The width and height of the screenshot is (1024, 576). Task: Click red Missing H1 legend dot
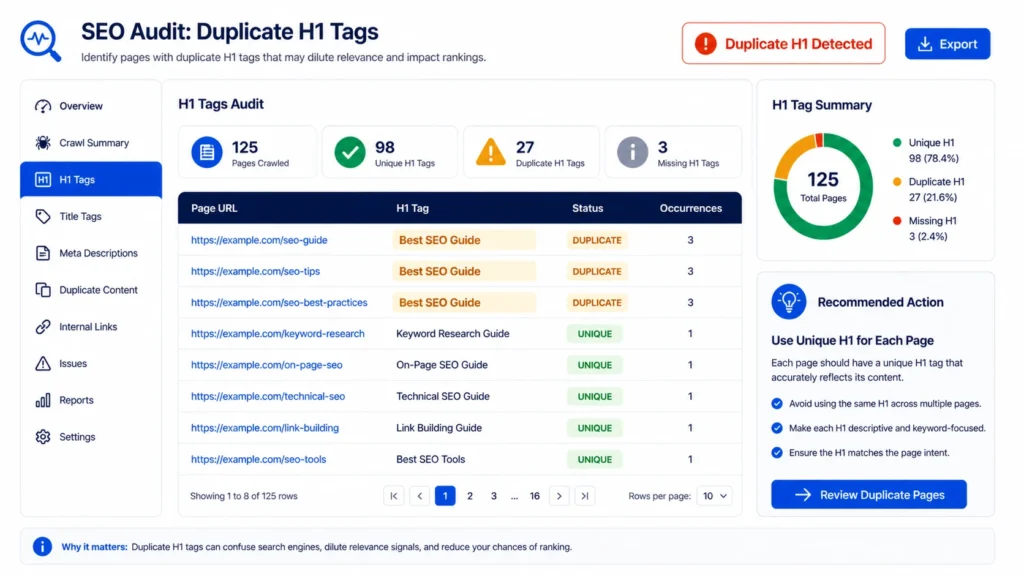(897, 221)
